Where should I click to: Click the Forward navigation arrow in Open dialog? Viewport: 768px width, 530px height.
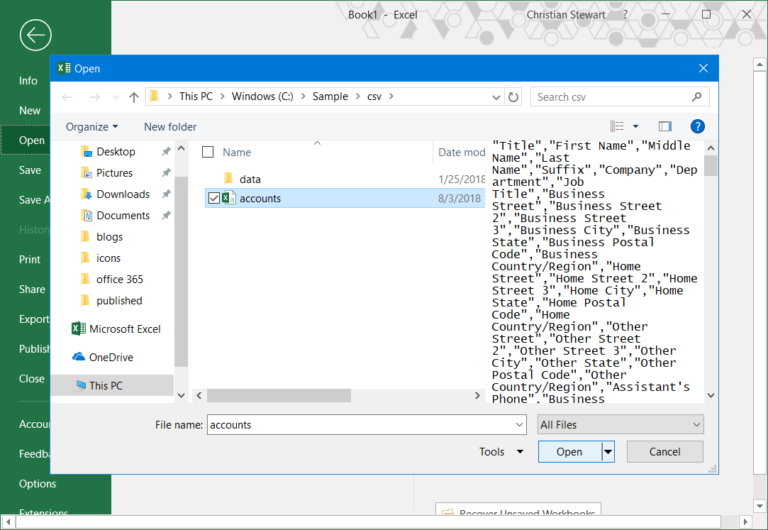(94, 97)
